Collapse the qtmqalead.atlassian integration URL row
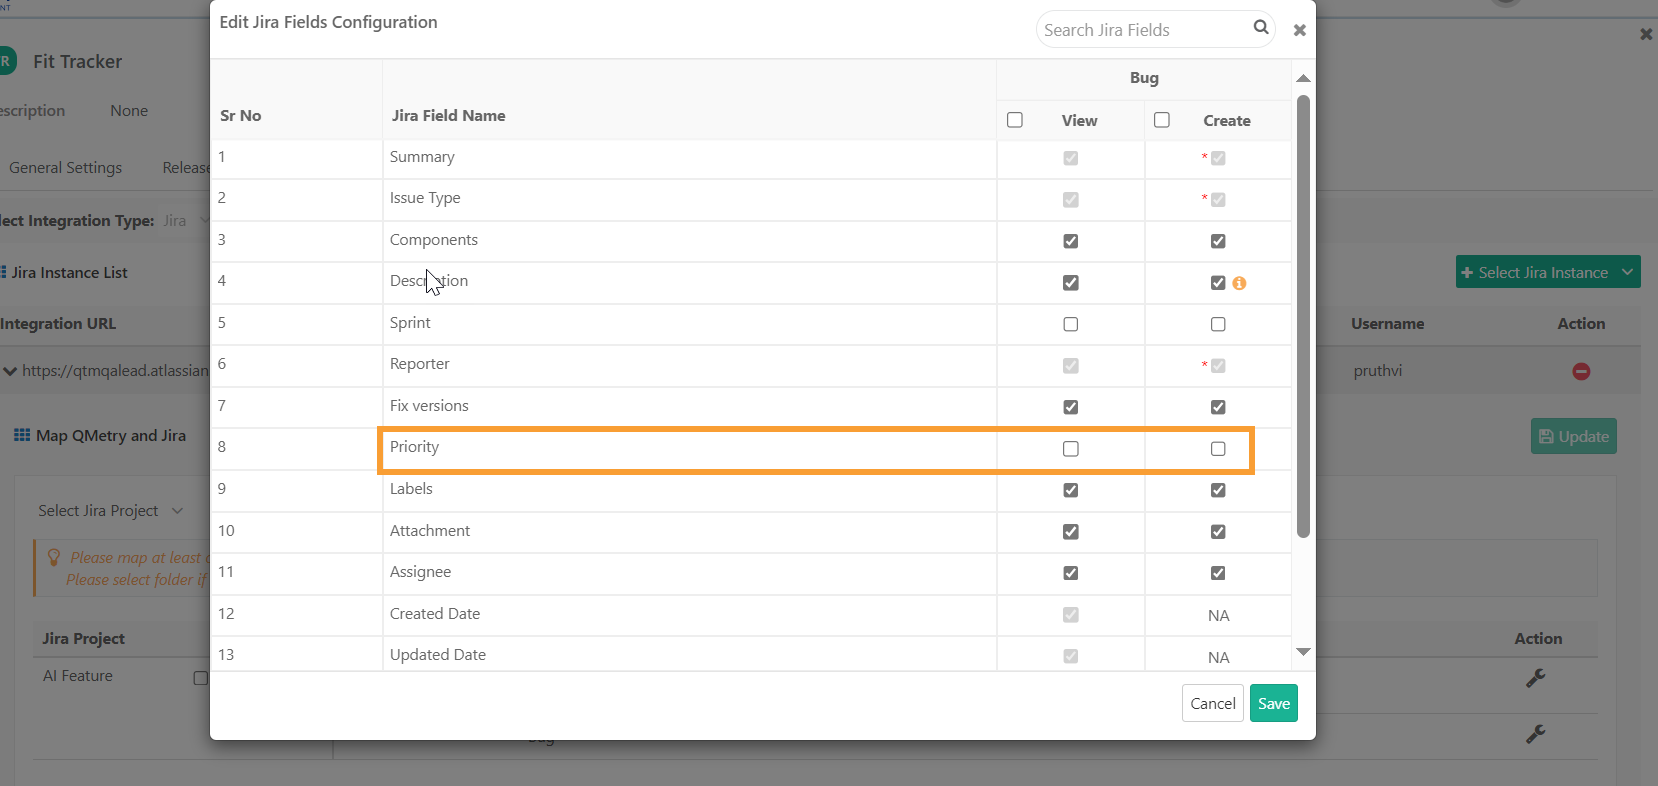Image resolution: width=1658 pixels, height=786 pixels. coord(10,371)
